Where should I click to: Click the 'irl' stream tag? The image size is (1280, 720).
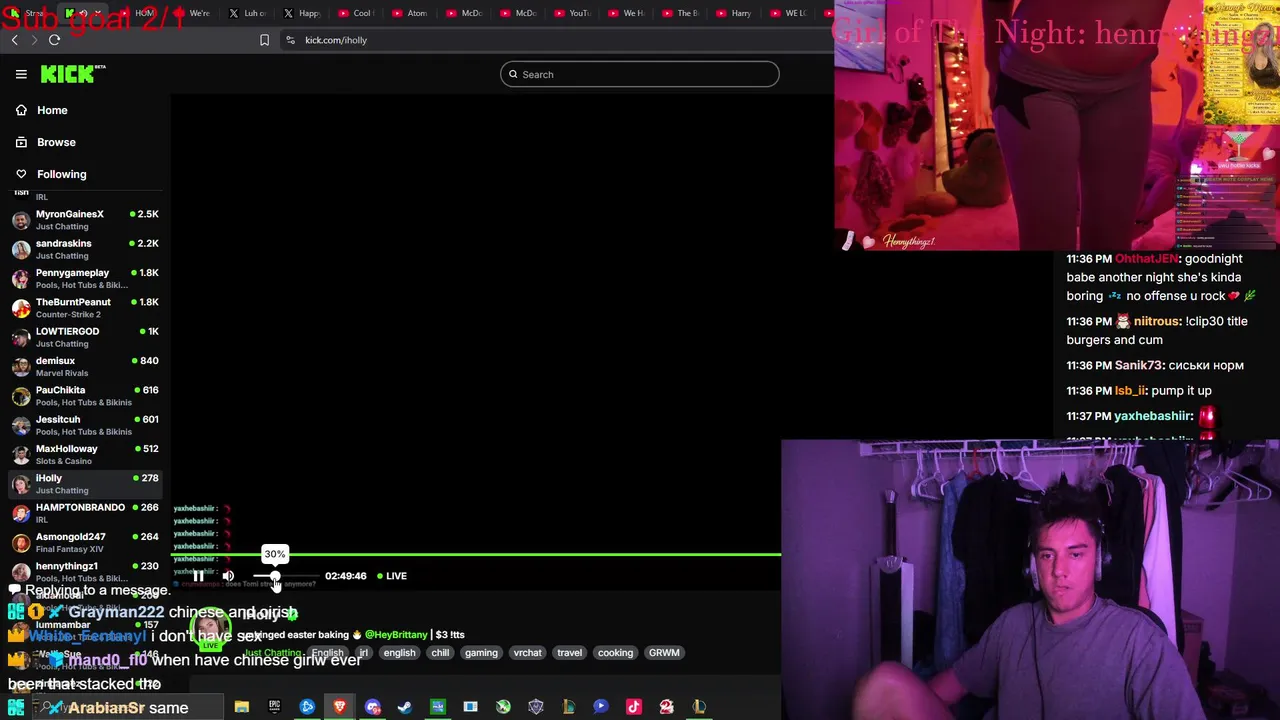coord(363,653)
